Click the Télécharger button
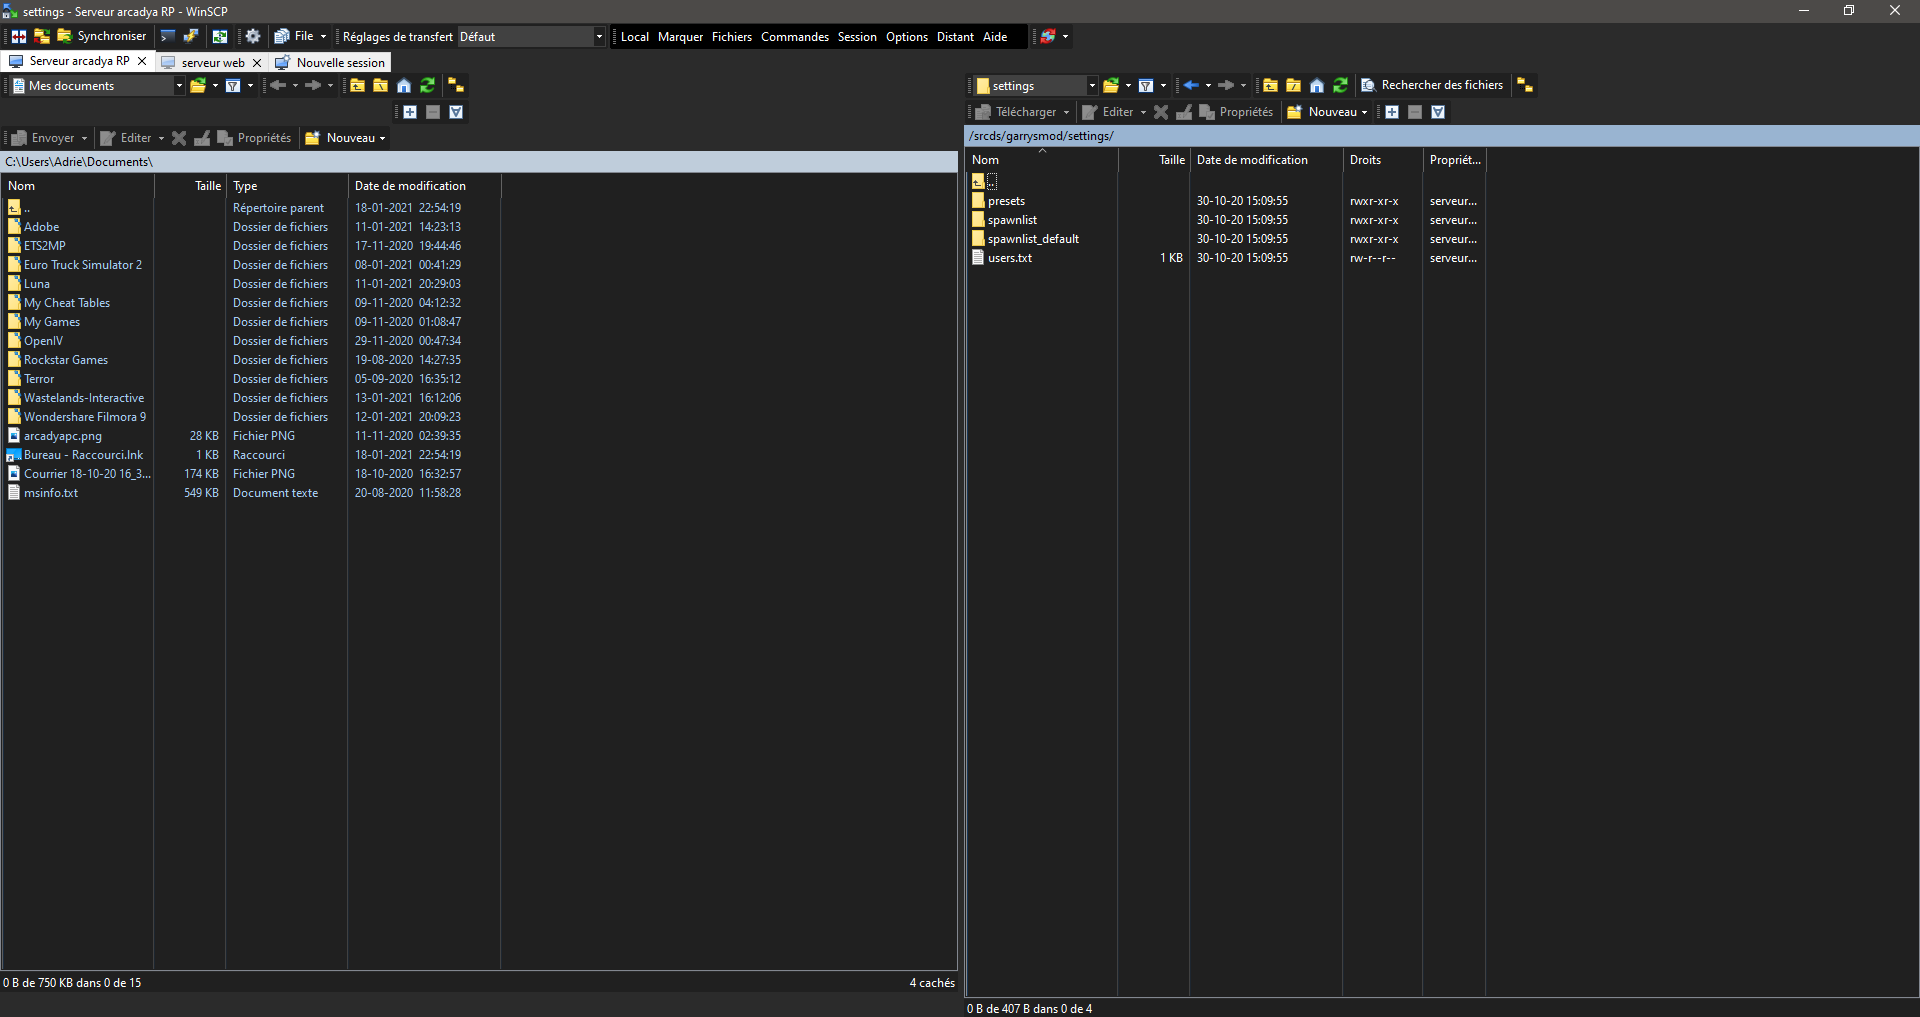Screen dimensions: 1920x1017 point(1016,113)
